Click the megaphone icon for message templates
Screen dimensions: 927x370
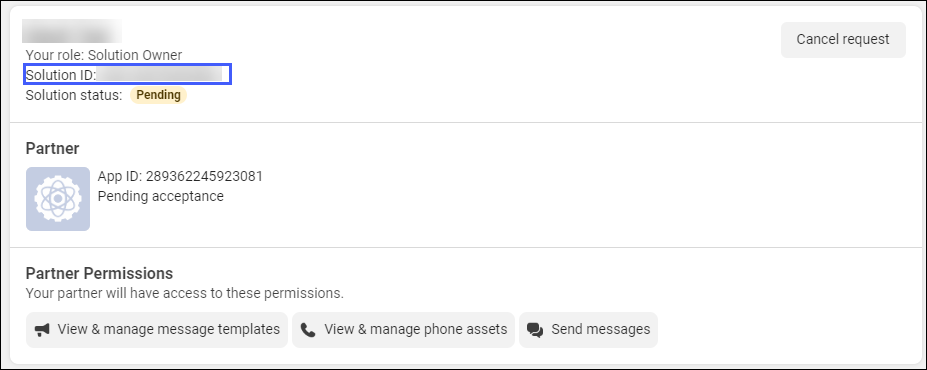click(42, 330)
